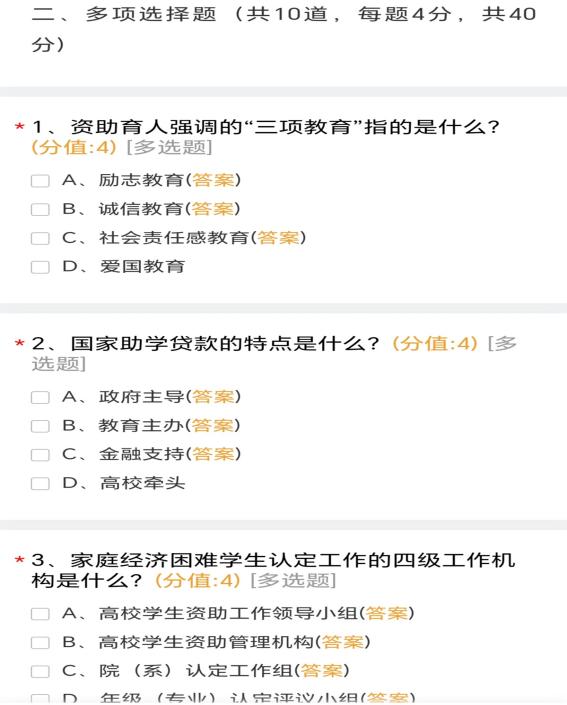Click the 社会责任感教育 option text
This screenshot has height=705, width=567.
point(174,238)
